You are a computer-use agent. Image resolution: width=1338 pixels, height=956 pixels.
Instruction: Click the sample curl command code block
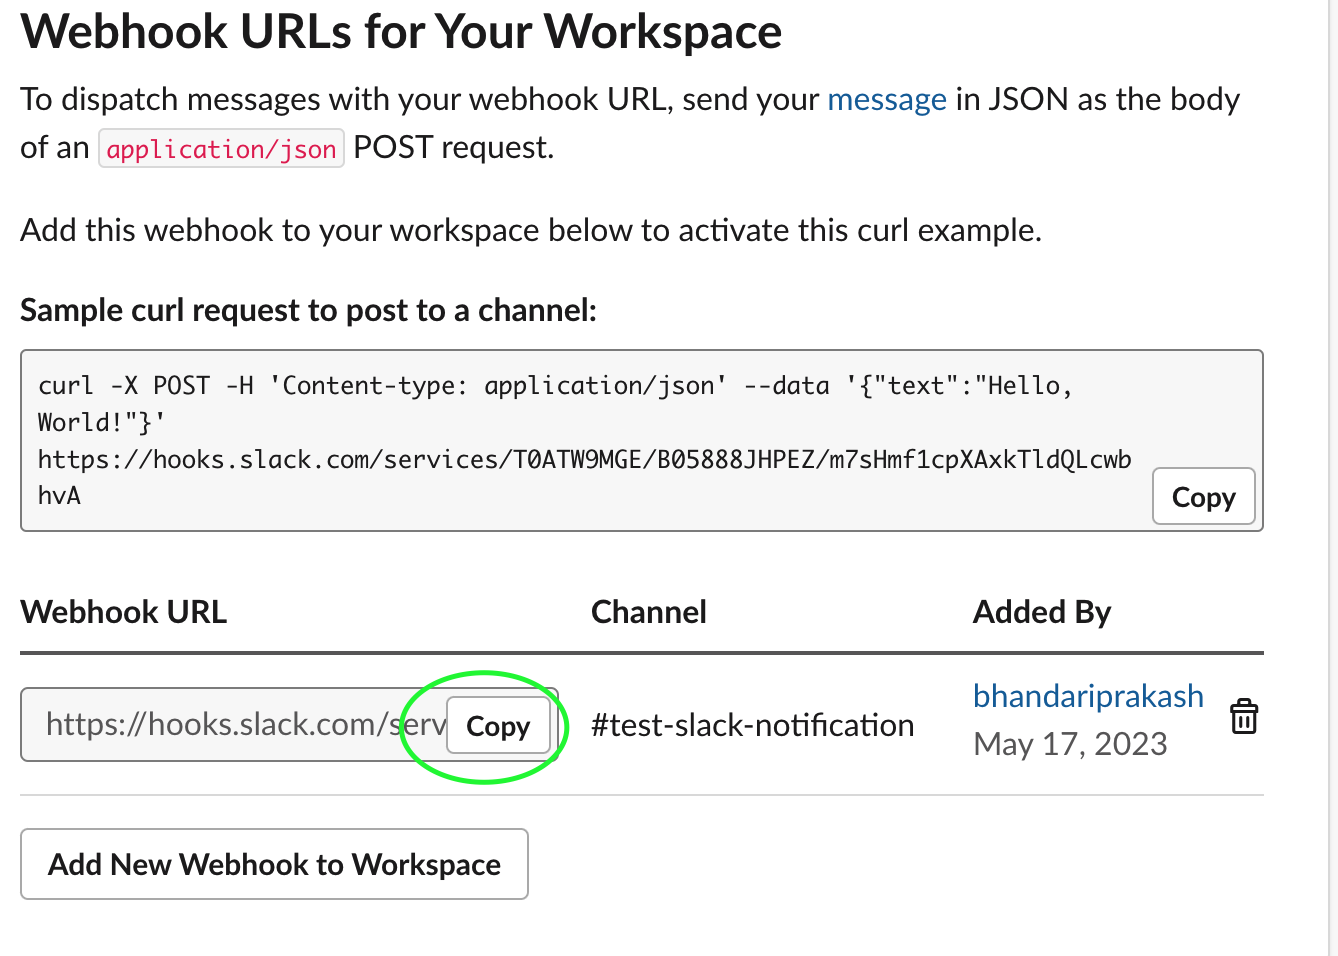coord(642,440)
